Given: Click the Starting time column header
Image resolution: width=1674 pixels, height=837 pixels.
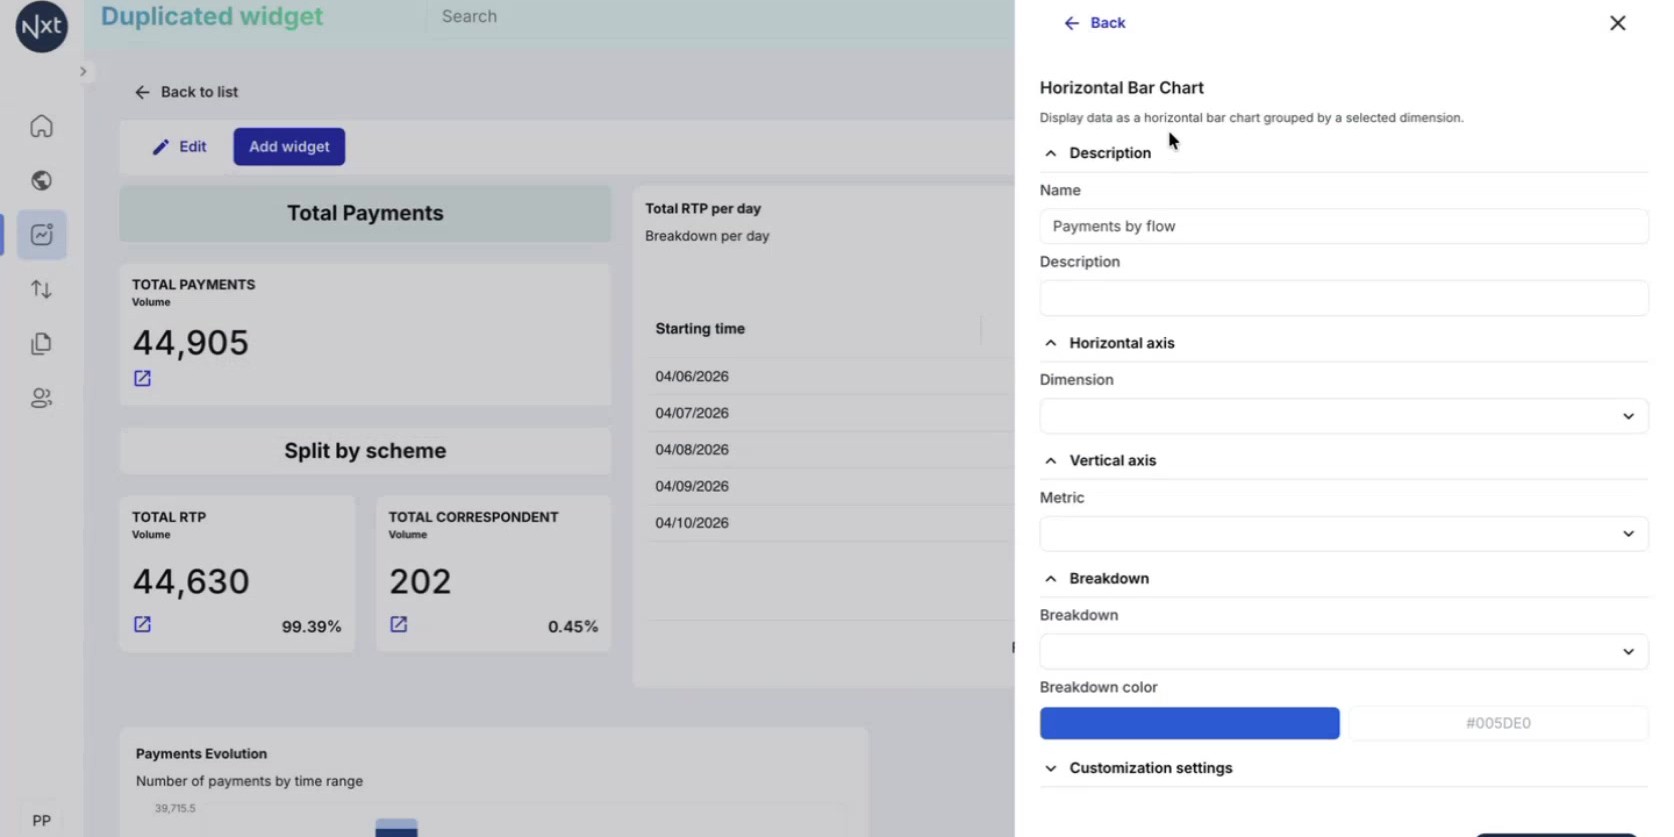Looking at the screenshot, I should (x=700, y=329).
